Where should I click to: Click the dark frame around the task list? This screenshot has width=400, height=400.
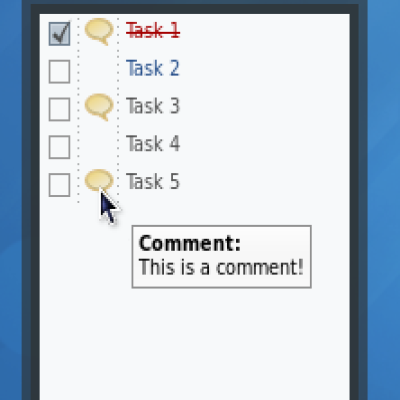pos(354,200)
